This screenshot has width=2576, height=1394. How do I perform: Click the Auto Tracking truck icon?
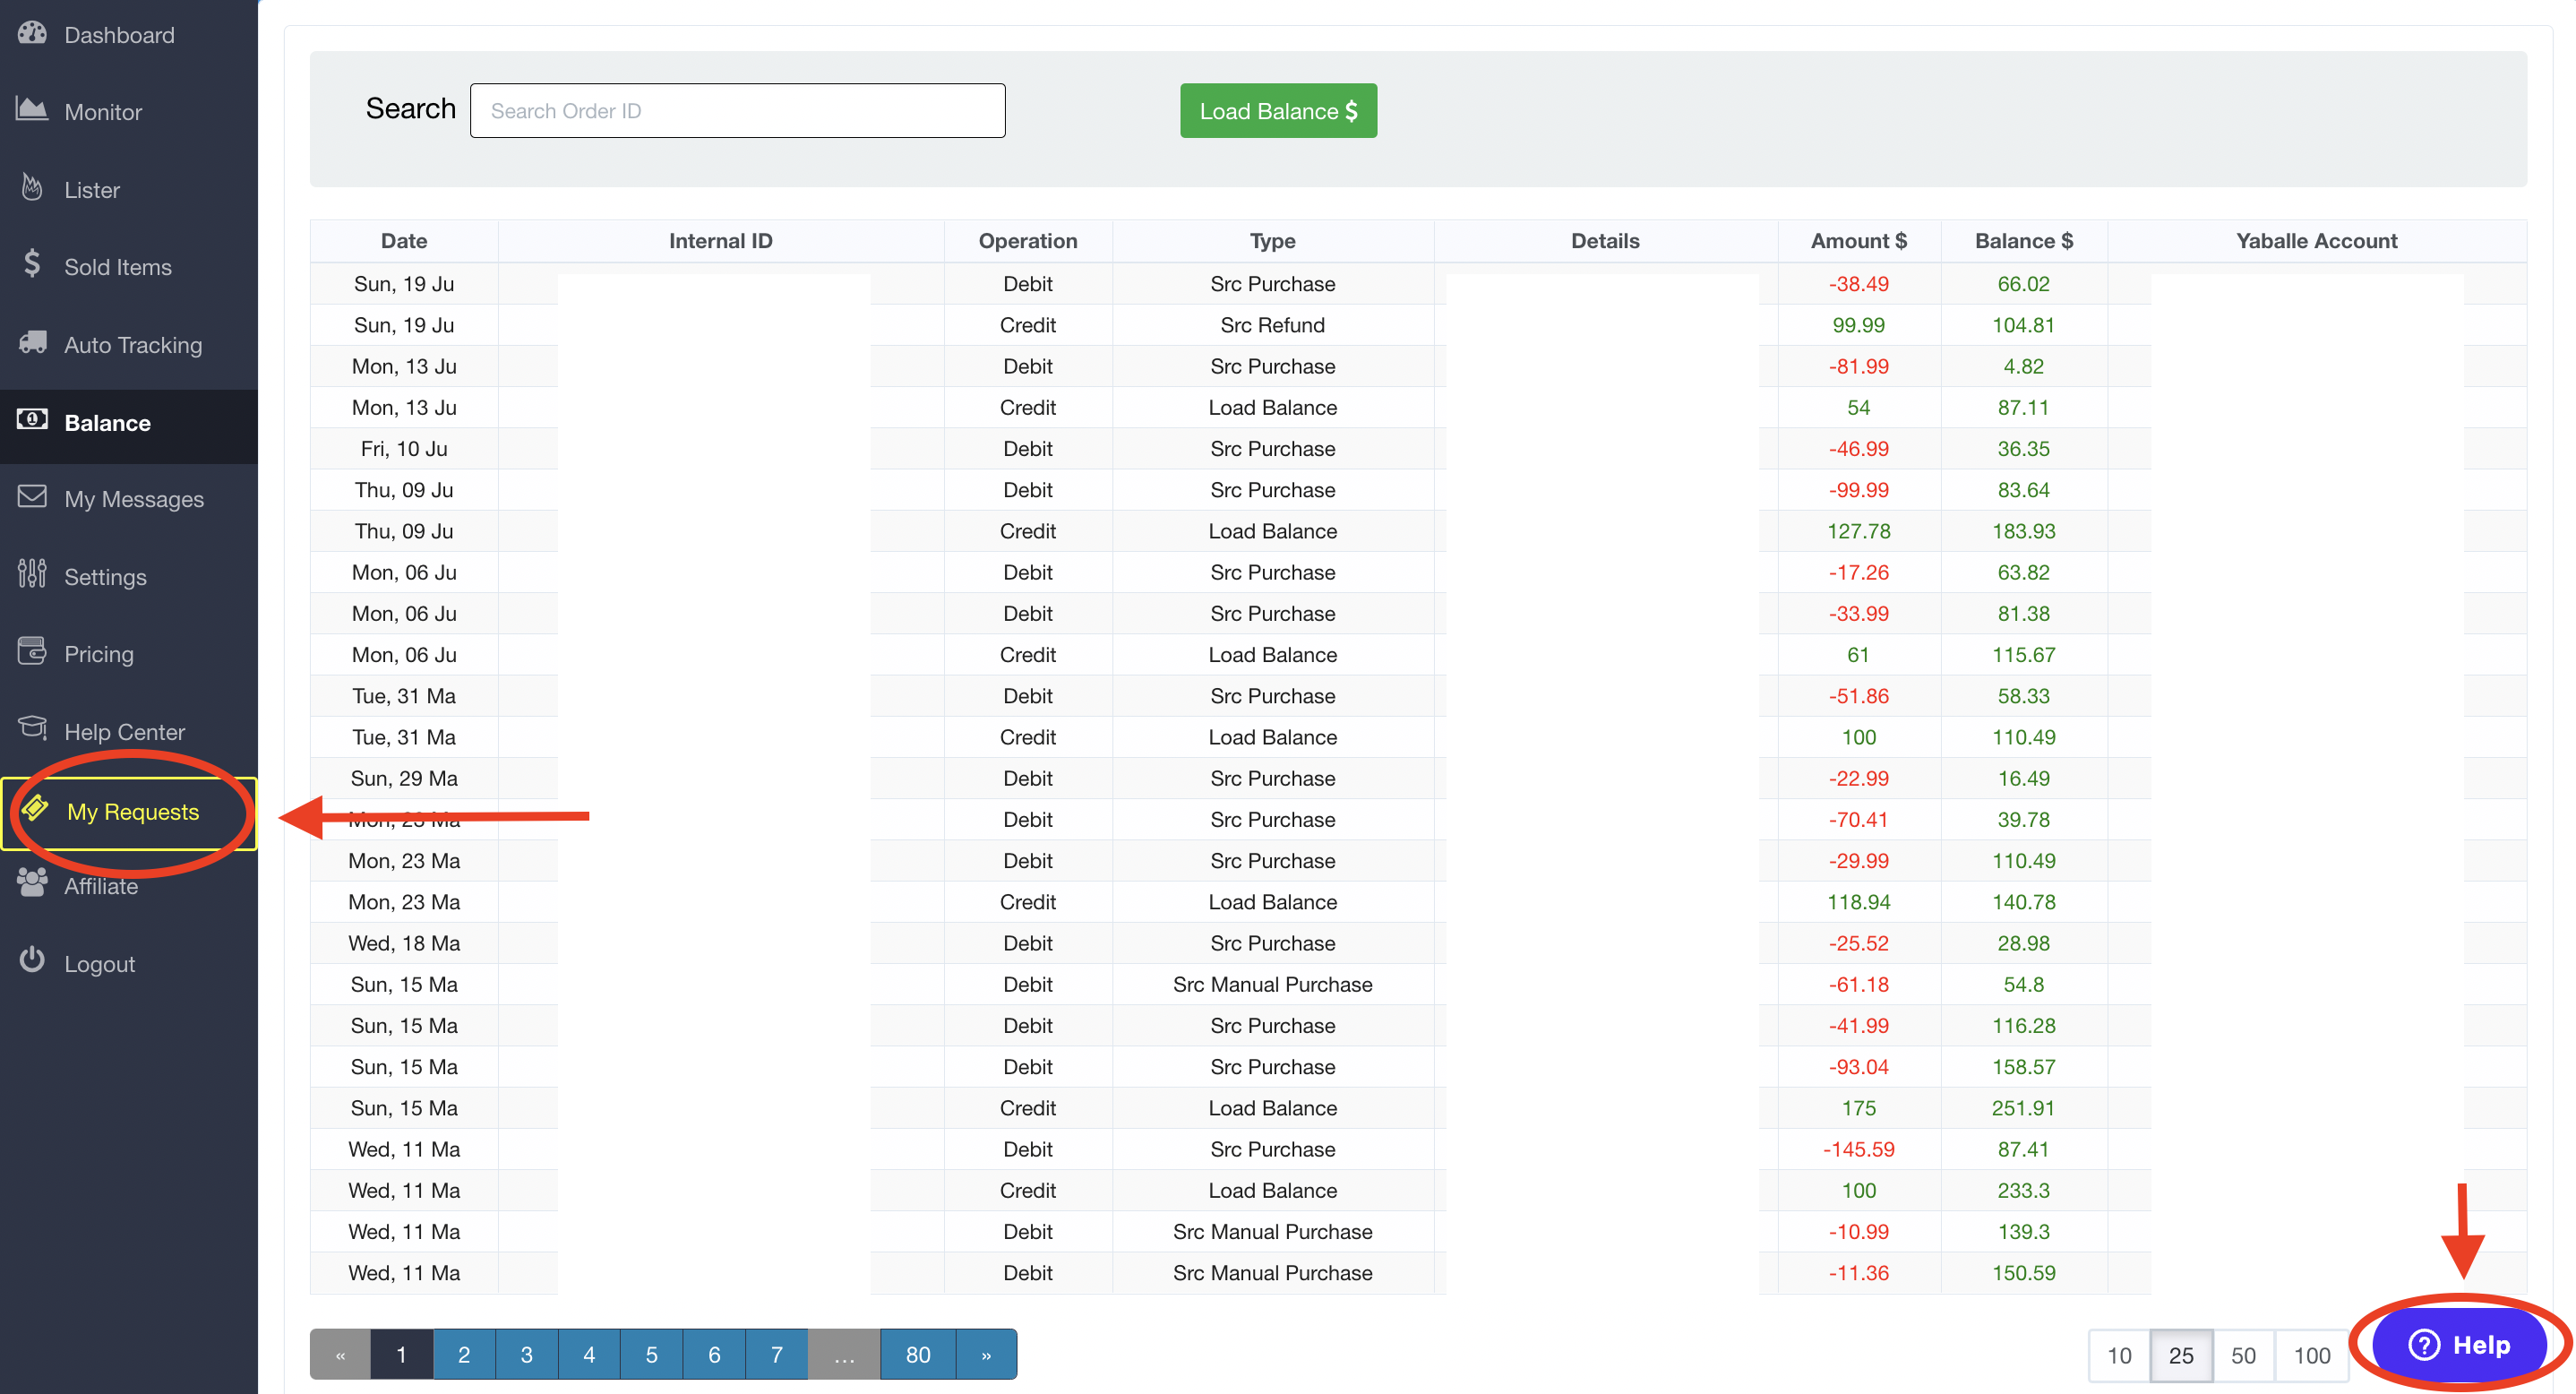32,343
